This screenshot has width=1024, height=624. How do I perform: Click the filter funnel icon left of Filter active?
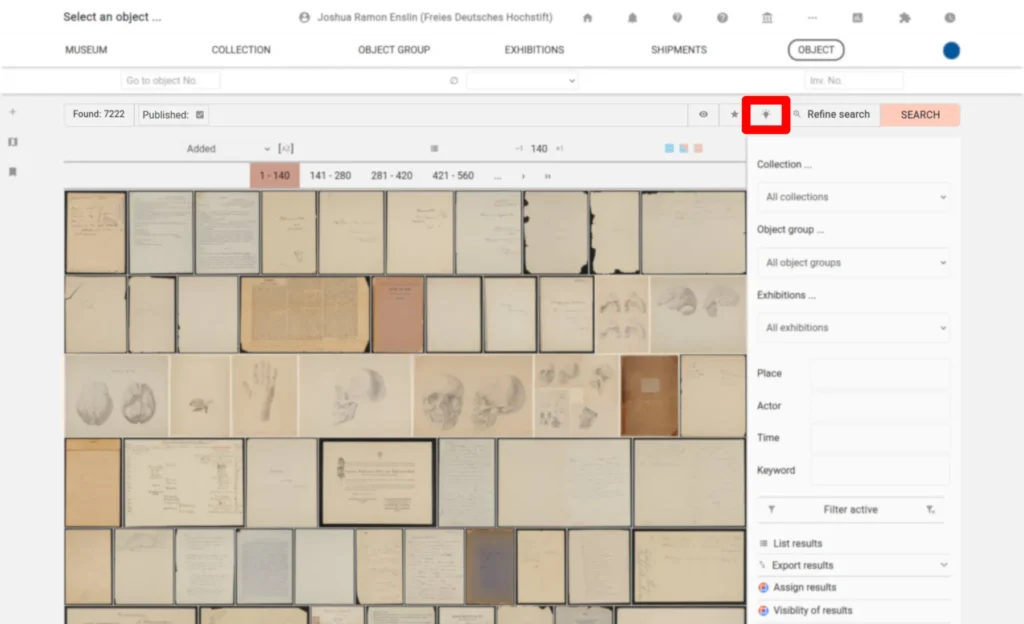pyautogui.click(x=771, y=509)
